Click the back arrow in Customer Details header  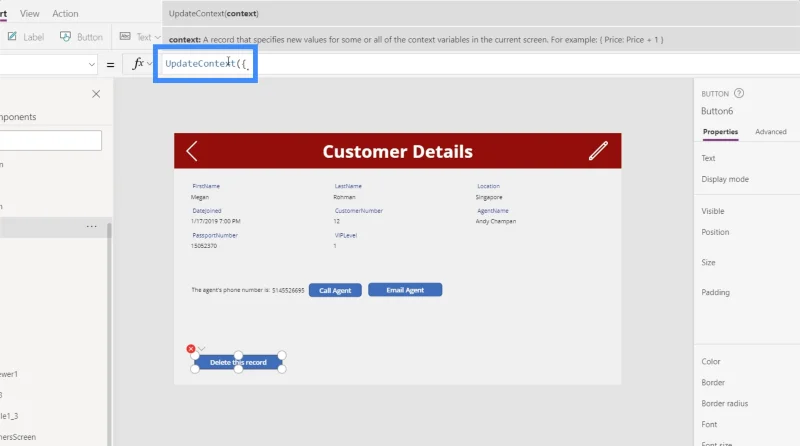coord(192,151)
